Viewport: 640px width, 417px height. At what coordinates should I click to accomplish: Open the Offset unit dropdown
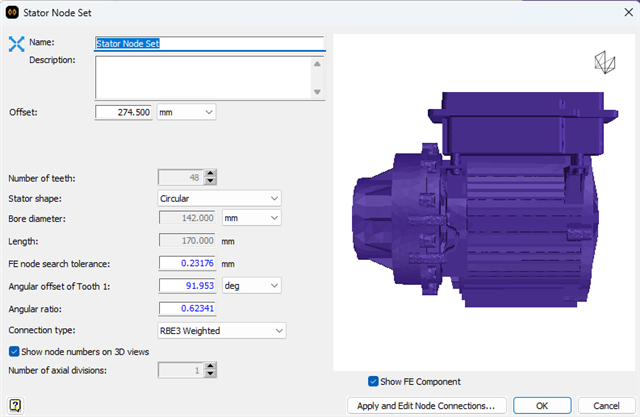point(186,112)
